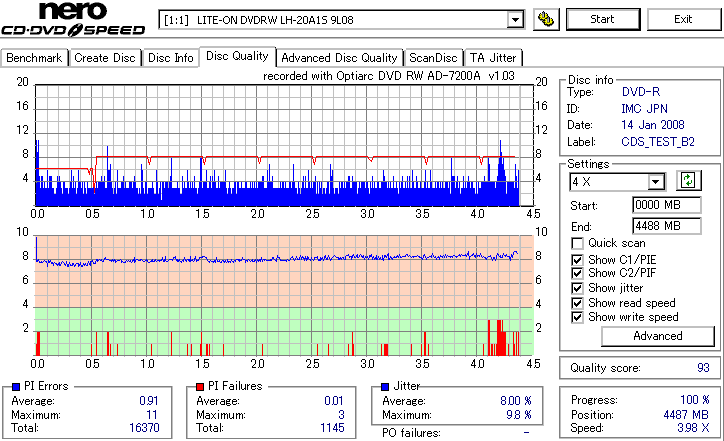The image size is (724, 441).
Task: Click the Start 0000 MB input field
Action: tap(666, 205)
